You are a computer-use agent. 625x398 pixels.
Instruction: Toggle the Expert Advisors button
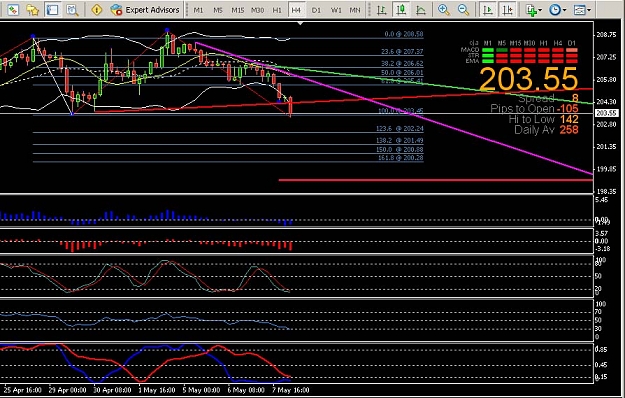[x=145, y=10]
